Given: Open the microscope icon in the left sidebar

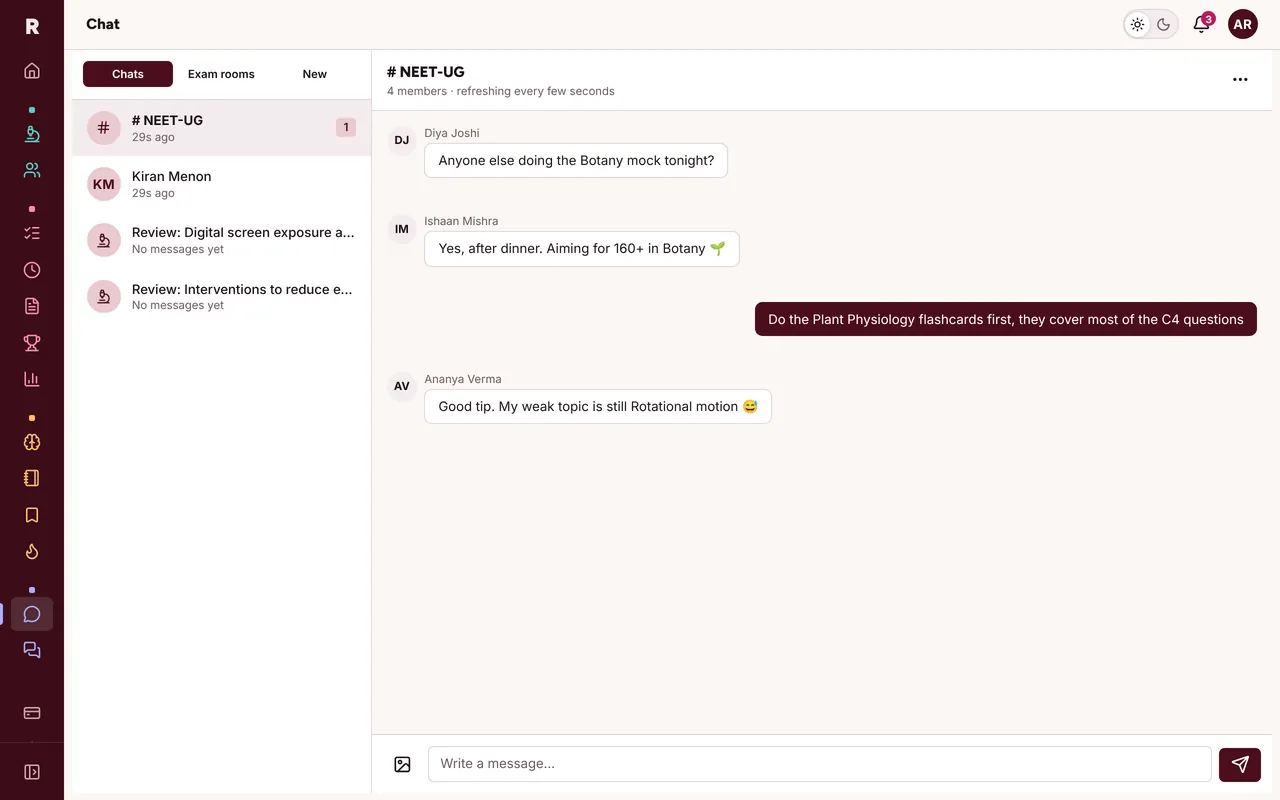Looking at the screenshot, I should (x=32, y=134).
